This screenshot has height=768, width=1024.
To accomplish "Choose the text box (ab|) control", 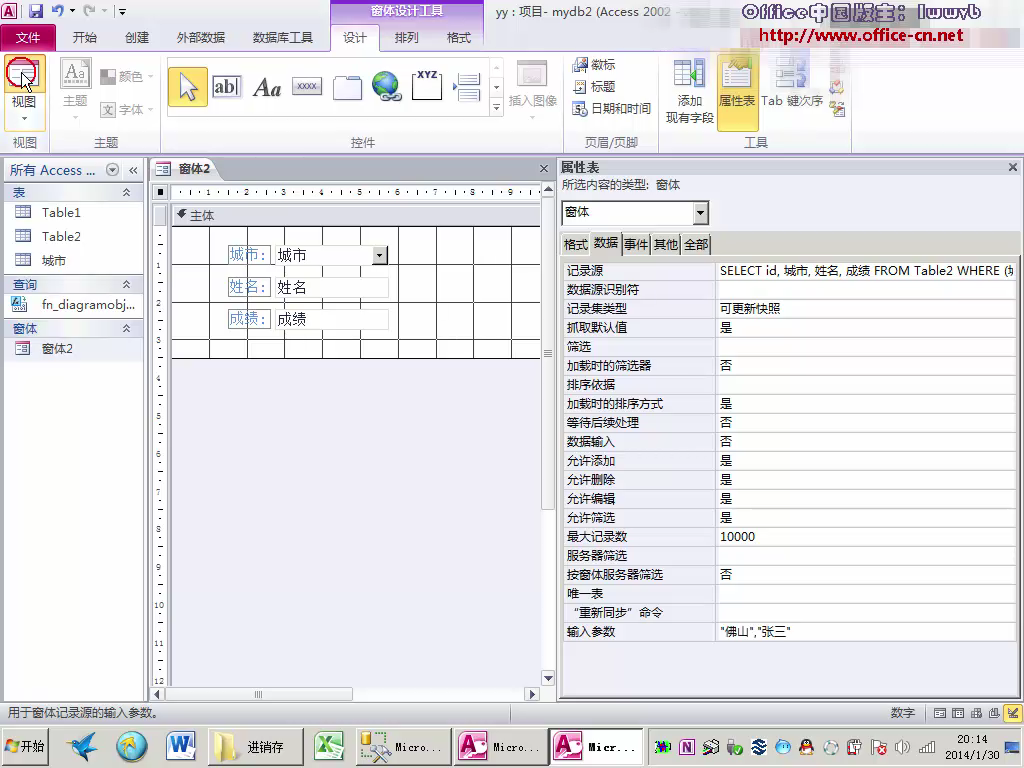I will (227, 87).
